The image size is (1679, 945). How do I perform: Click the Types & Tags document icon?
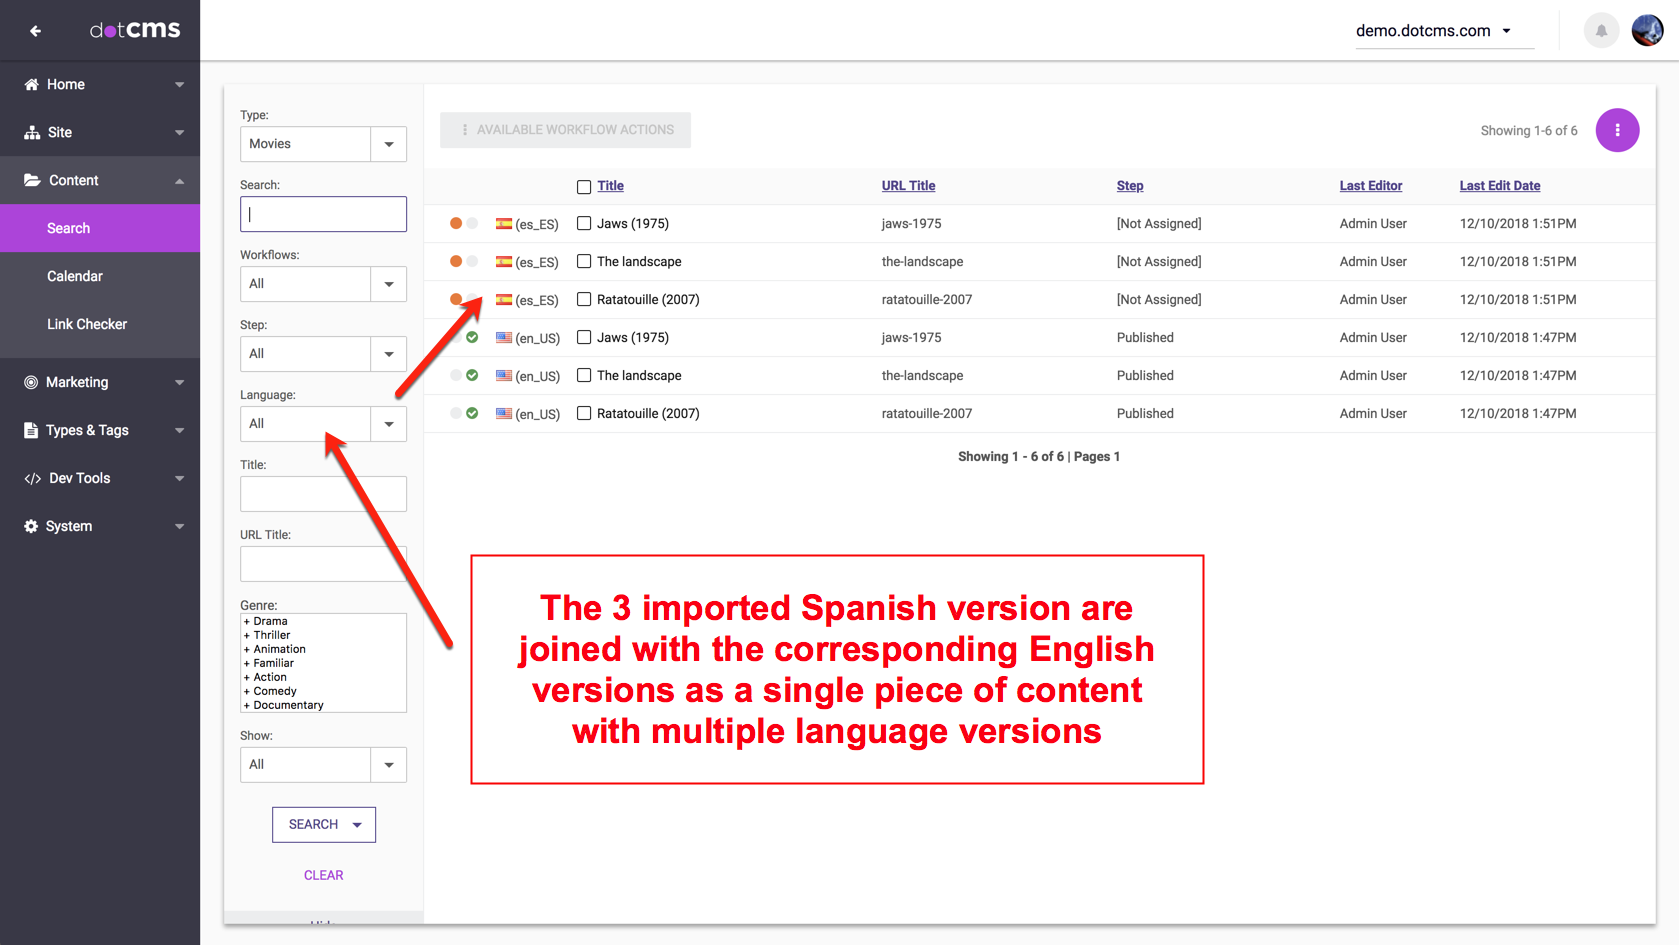31,430
